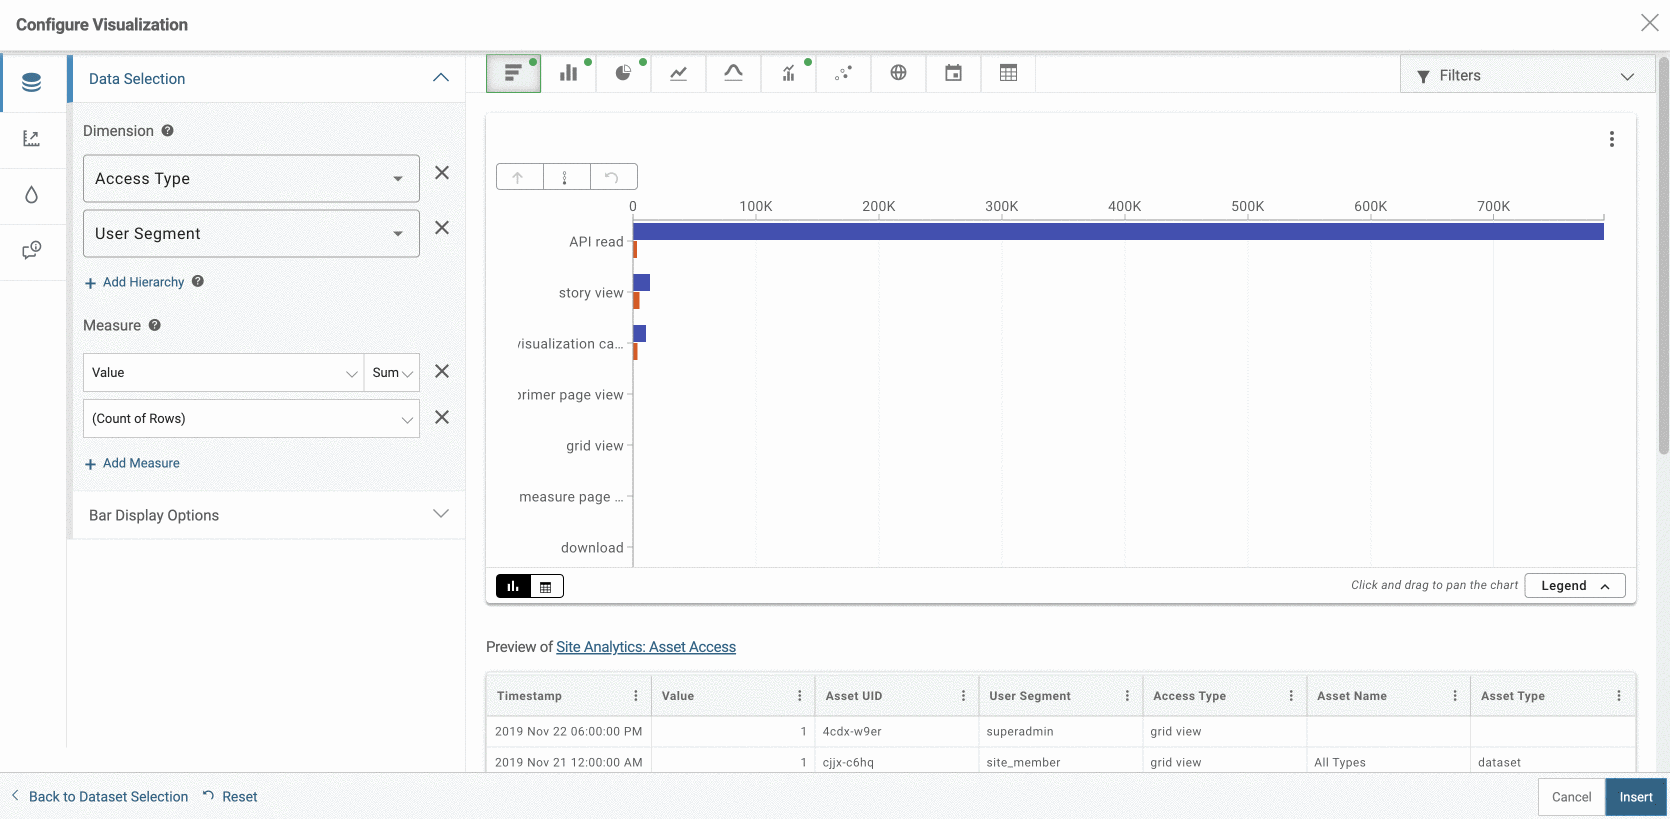Switch chart preview to table view
The width and height of the screenshot is (1670, 819).
546,587
